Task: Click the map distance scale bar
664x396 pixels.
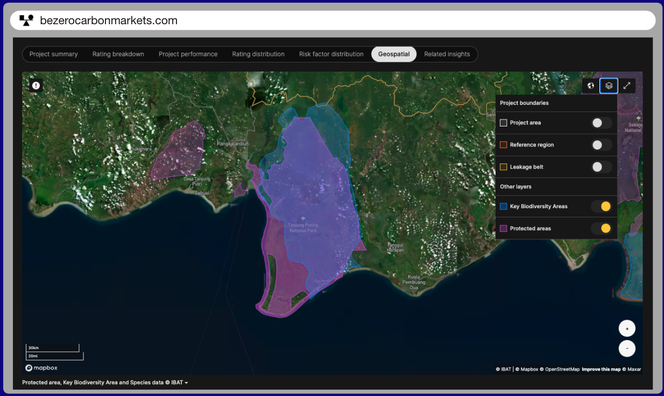Action: tap(54, 352)
